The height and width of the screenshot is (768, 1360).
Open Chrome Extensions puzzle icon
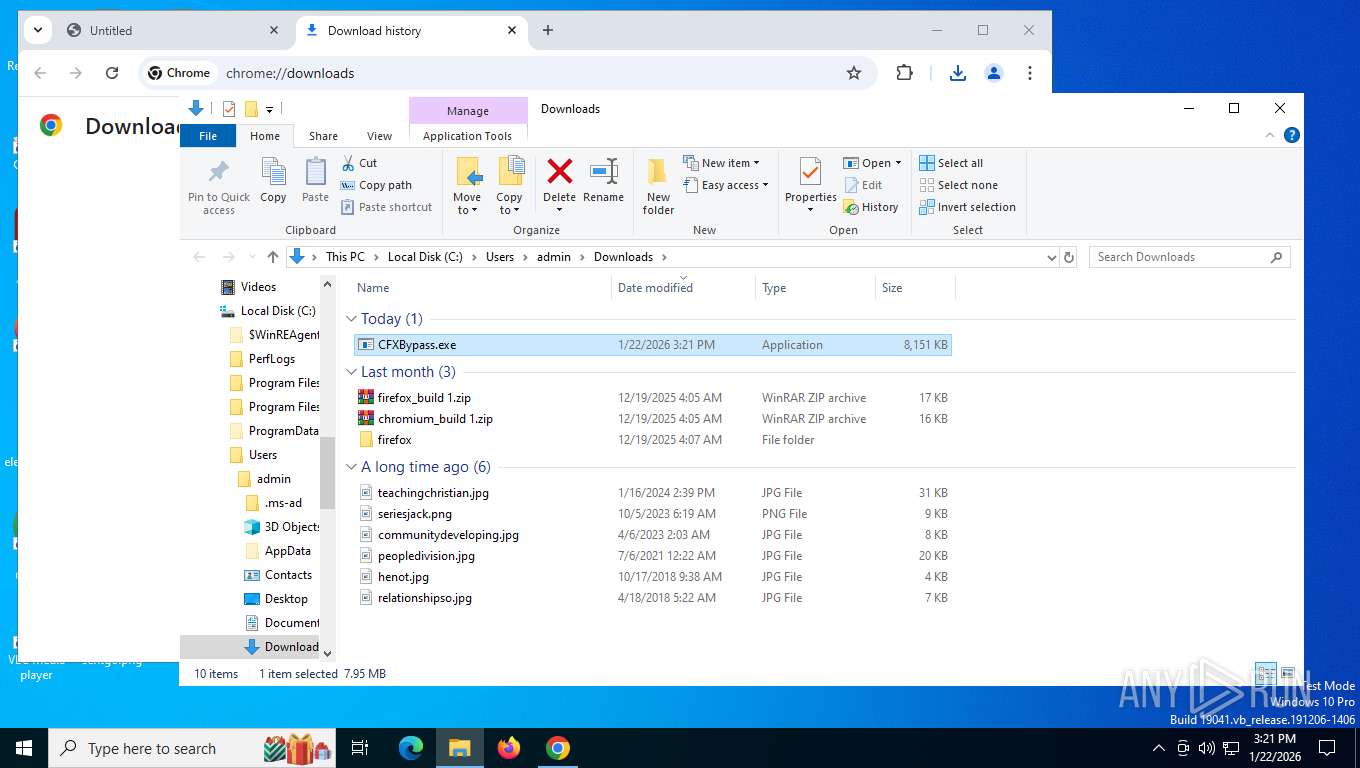point(904,73)
